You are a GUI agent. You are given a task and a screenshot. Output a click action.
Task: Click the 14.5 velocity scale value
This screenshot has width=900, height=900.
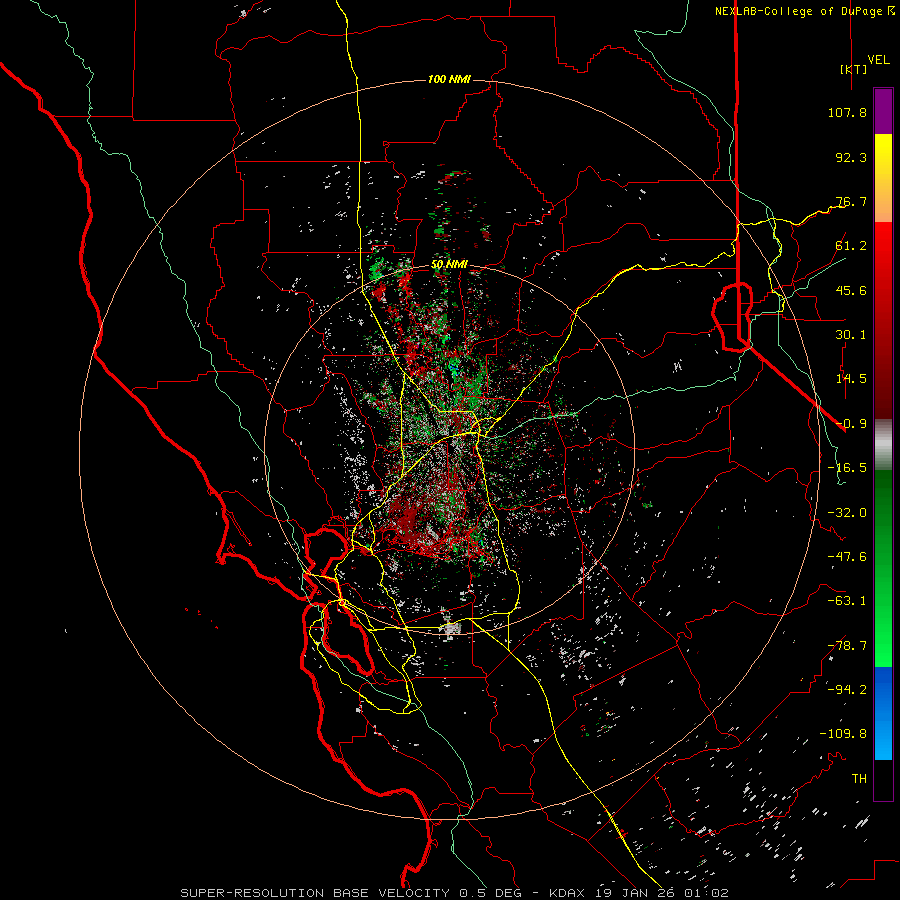pos(851,379)
